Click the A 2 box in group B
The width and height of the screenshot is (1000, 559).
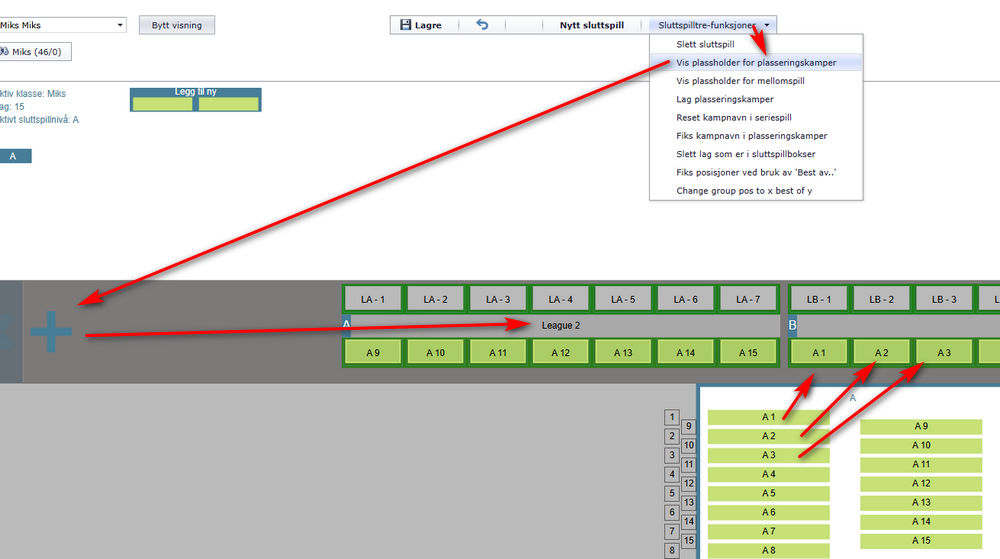[x=881, y=352]
